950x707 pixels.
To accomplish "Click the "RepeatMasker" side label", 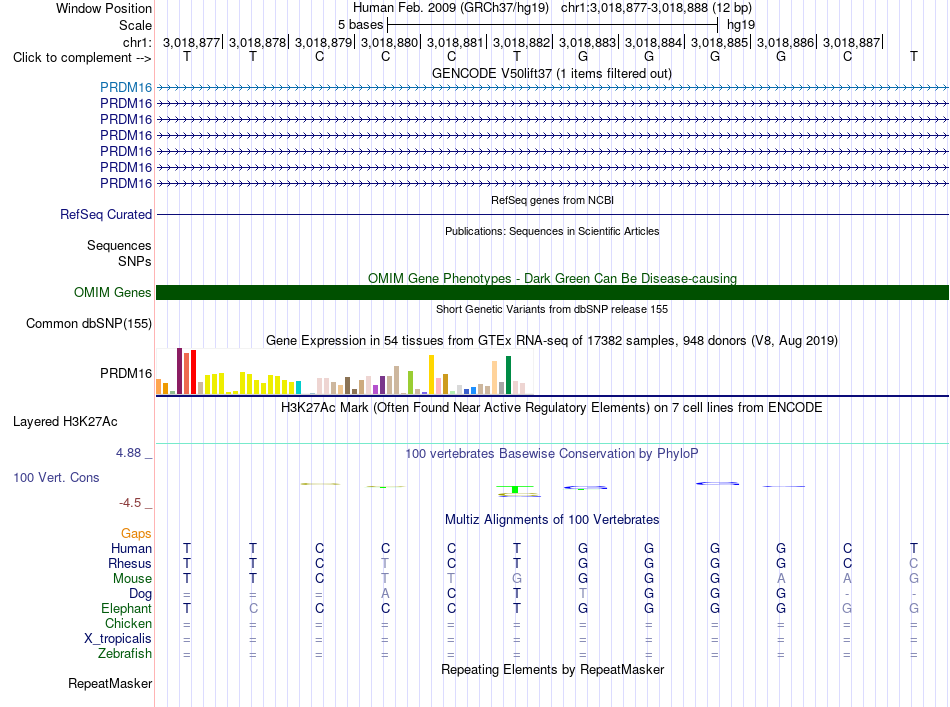I will click(110, 683).
